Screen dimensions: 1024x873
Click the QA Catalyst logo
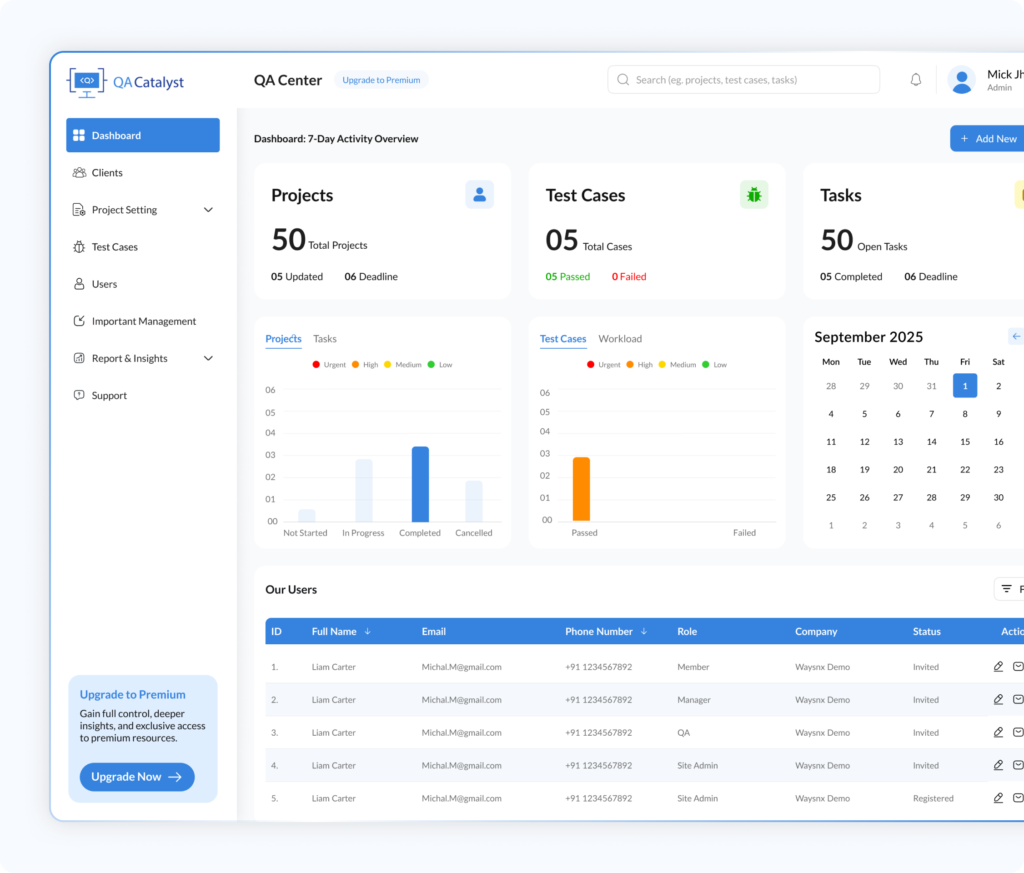click(x=126, y=82)
